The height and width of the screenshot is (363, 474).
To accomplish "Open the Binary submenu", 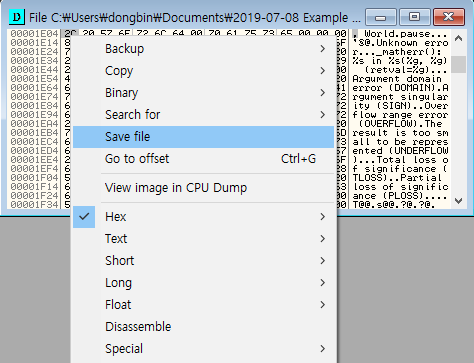I will pyautogui.click(x=203, y=93).
